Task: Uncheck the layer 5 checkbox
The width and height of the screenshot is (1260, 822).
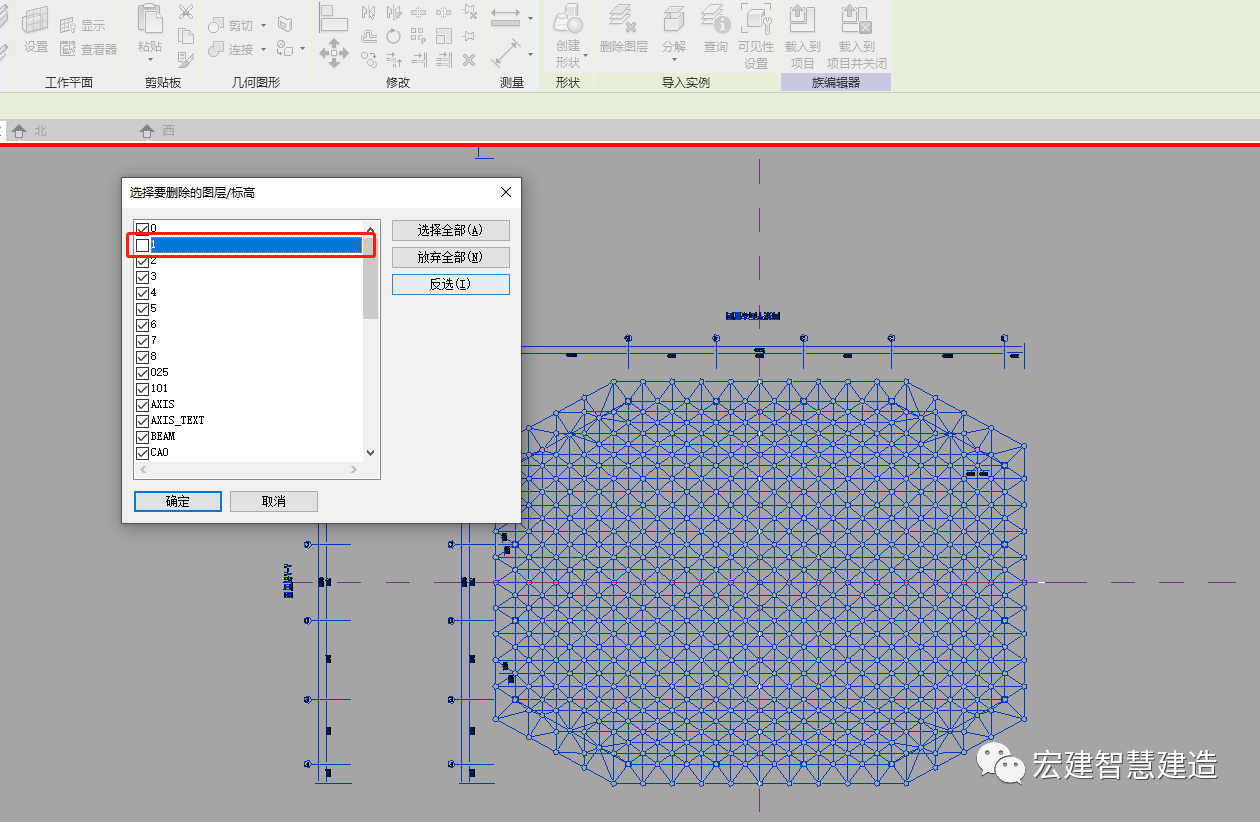Action: click(x=142, y=309)
